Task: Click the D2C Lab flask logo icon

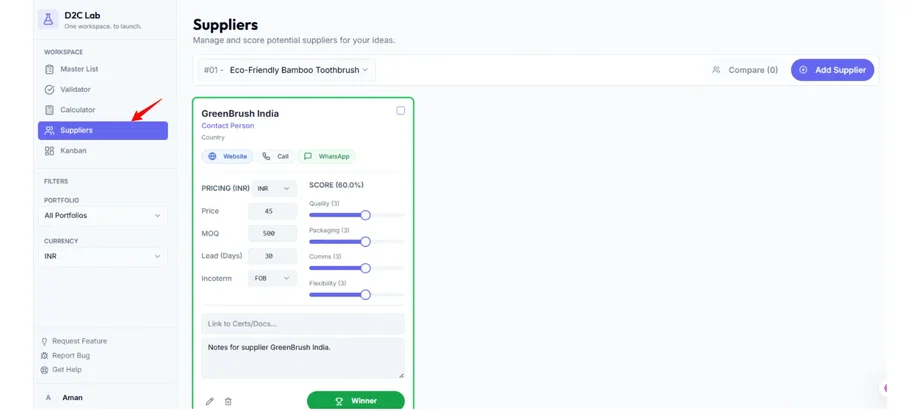Action: pyautogui.click(x=48, y=19)
